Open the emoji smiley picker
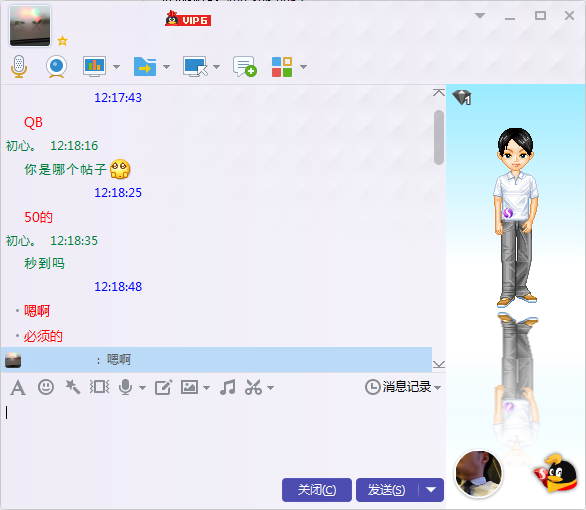 46,387
